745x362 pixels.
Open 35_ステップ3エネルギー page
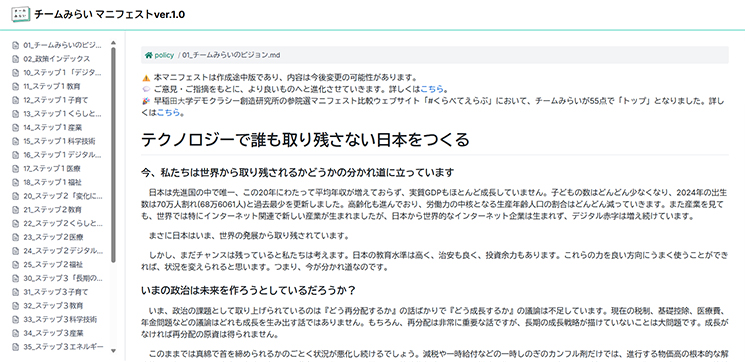pyautogui.click(x=63, y=347)
